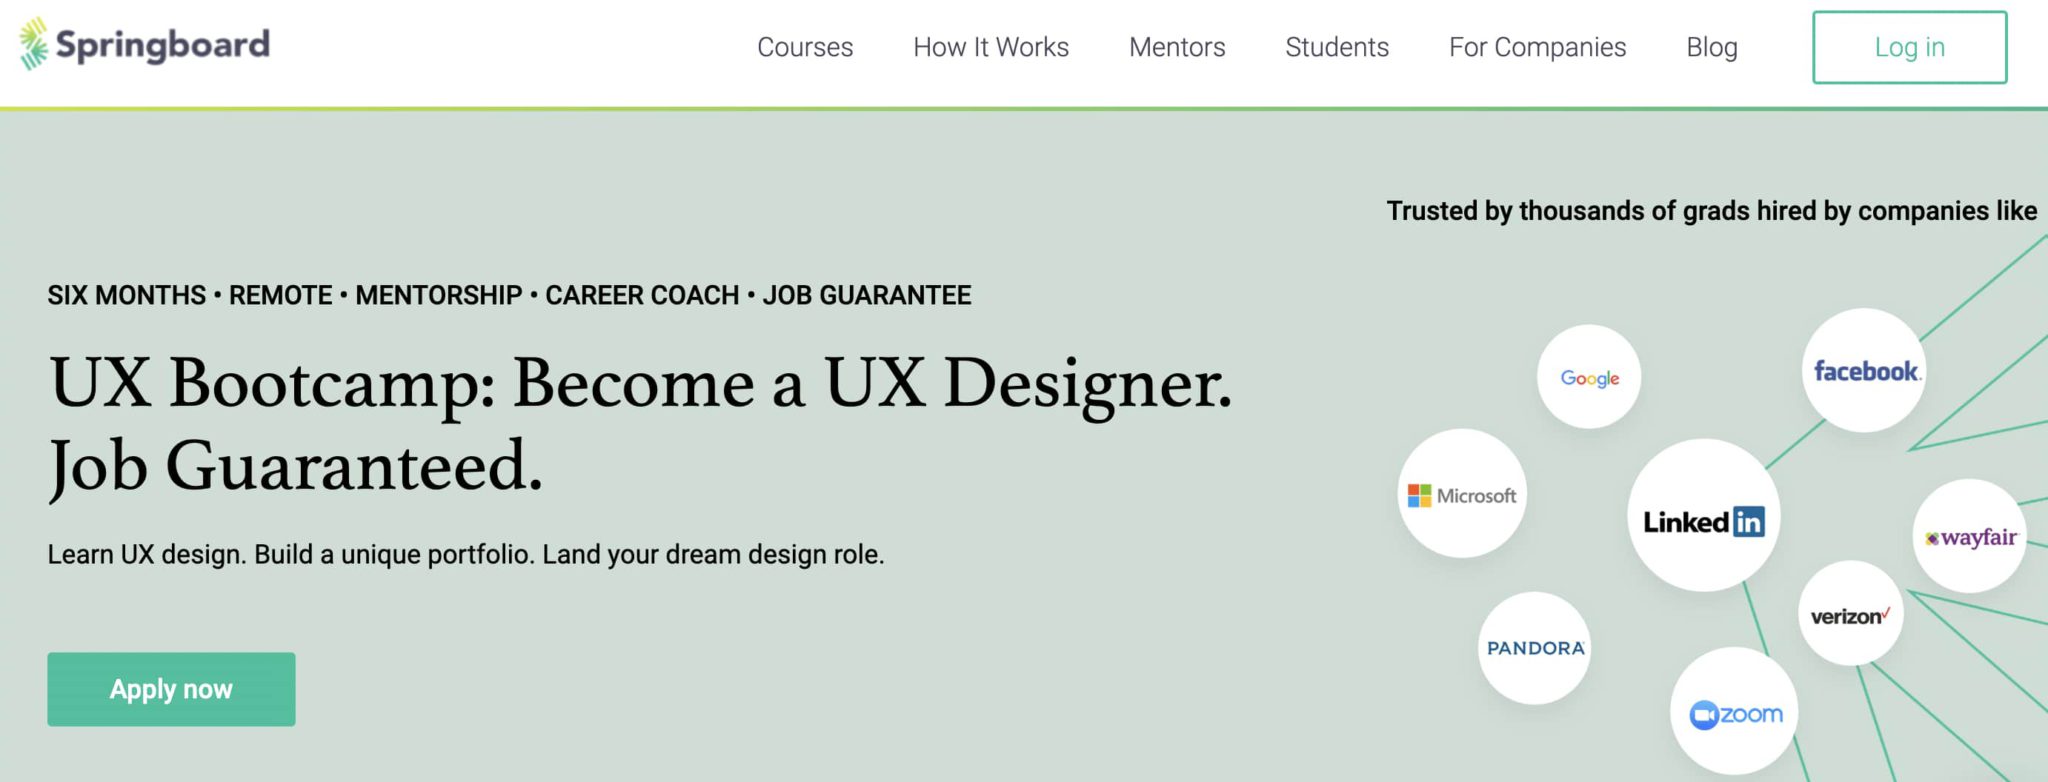
Task: Visit the Blog section
Action: click(1712, 47)
